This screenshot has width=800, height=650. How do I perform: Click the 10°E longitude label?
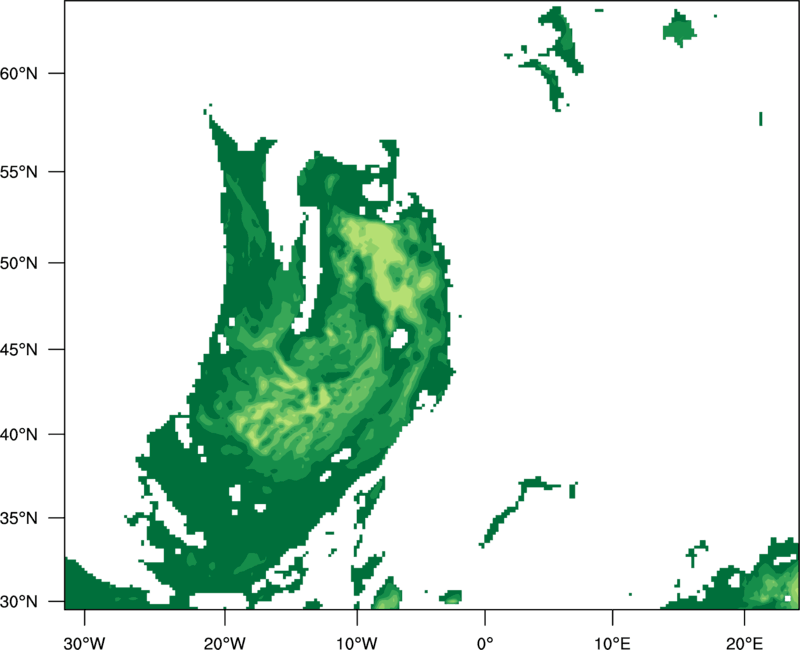tap(612, 643)
